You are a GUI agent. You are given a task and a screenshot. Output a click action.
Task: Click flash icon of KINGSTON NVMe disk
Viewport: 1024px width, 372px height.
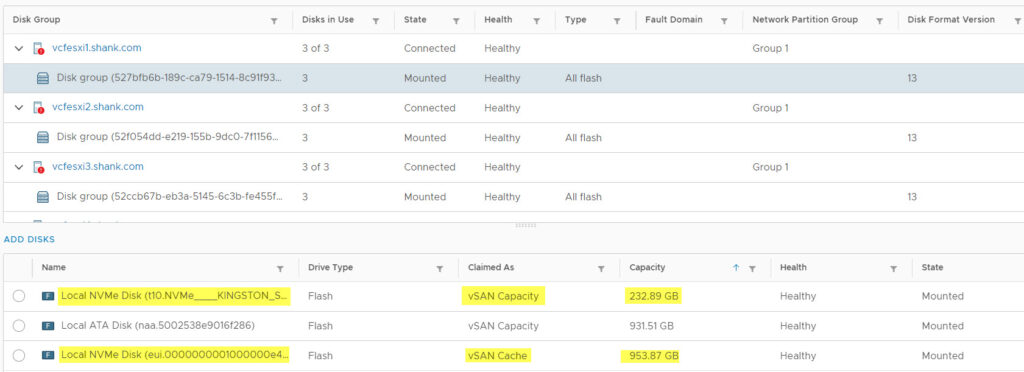click(x=48, y=296)
